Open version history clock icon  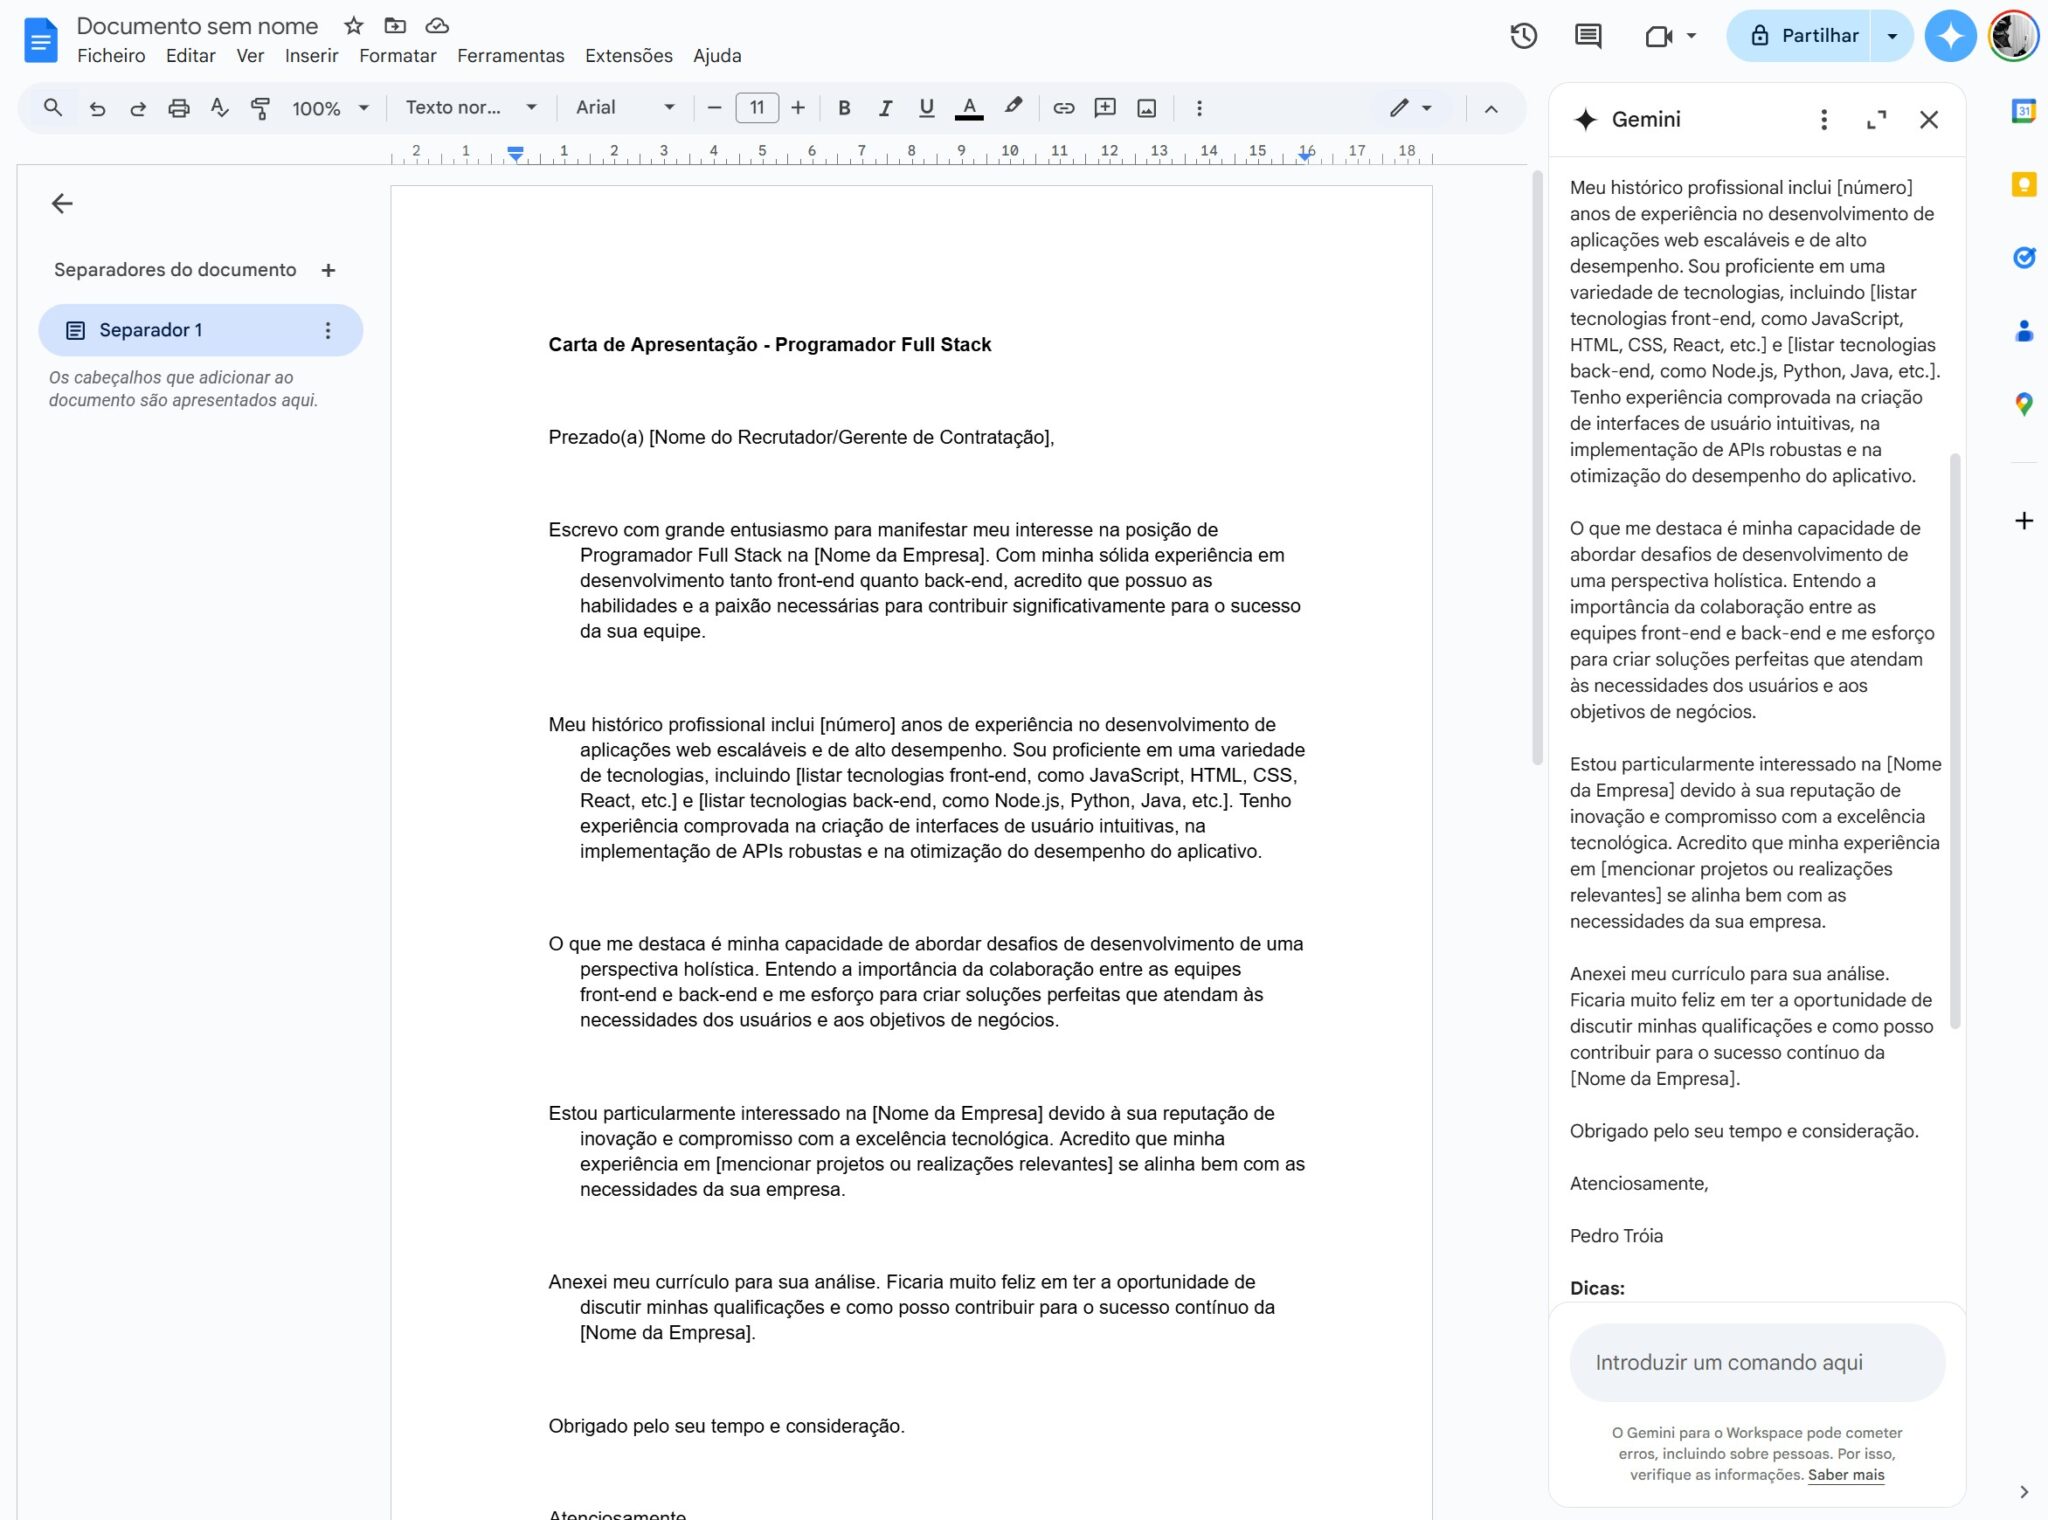(1523, 36)
